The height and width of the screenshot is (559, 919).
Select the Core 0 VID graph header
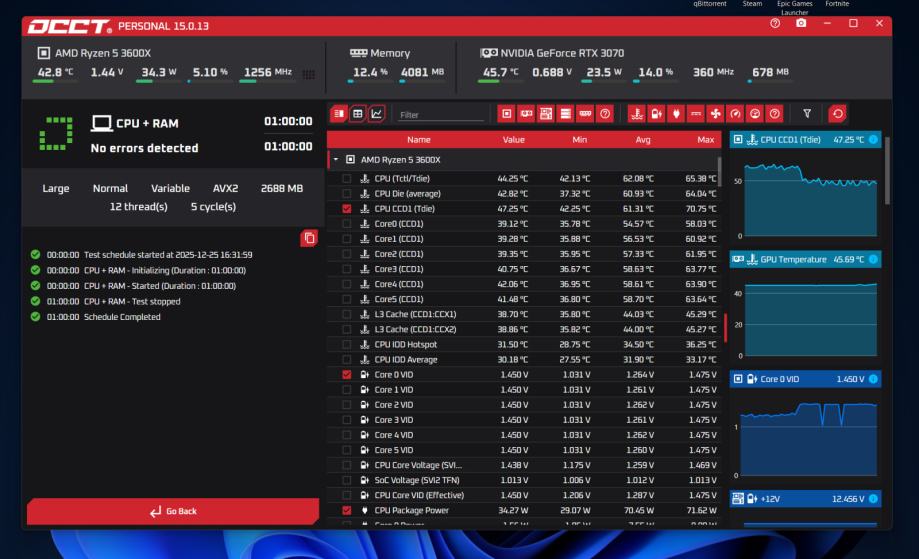805,379
